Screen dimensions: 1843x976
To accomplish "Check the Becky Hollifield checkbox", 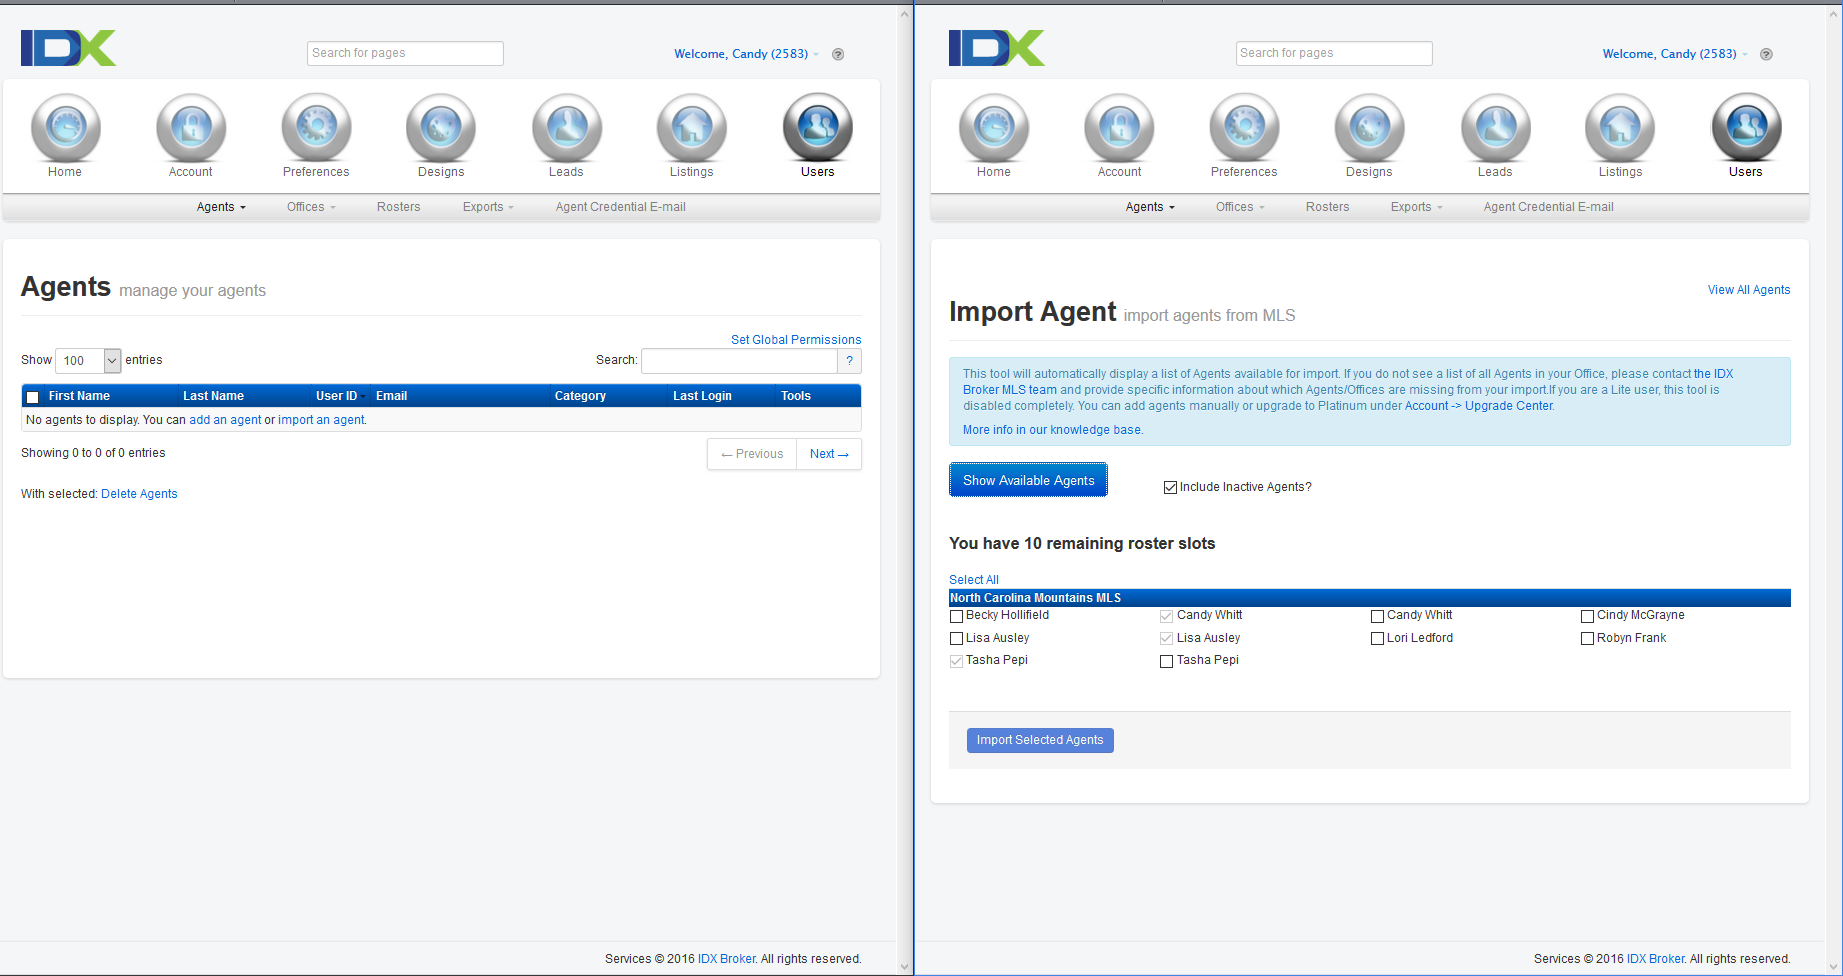I will coord(957,616).
